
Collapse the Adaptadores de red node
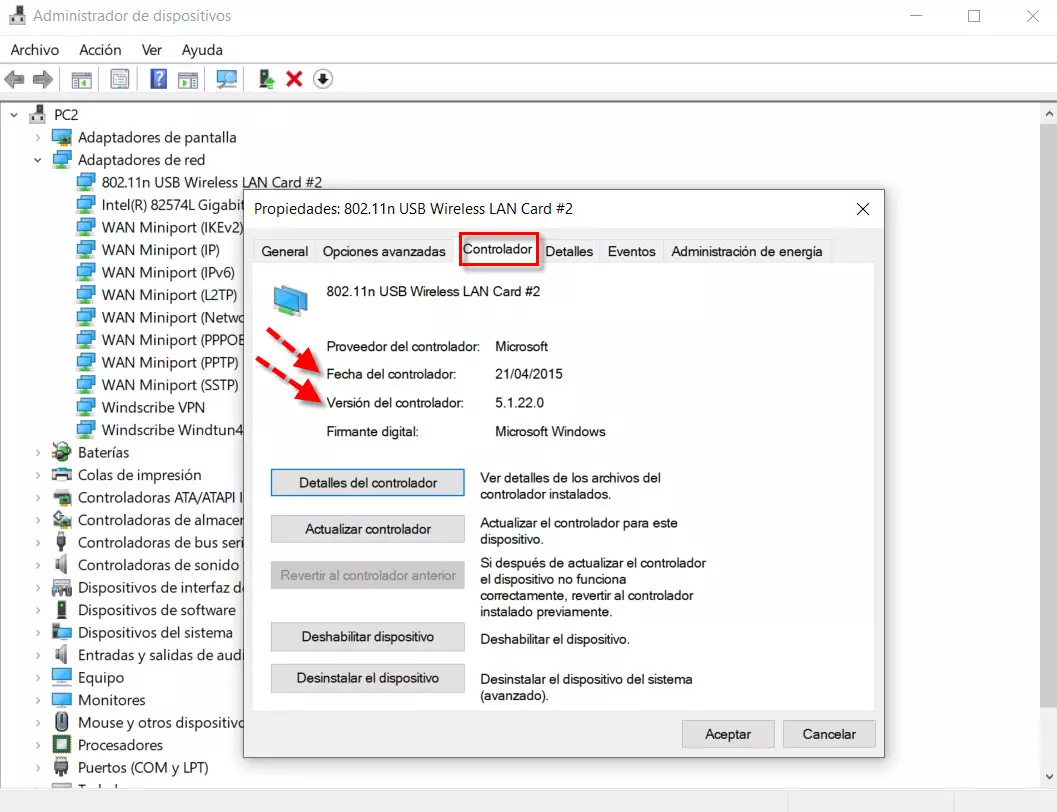[38, 160]
